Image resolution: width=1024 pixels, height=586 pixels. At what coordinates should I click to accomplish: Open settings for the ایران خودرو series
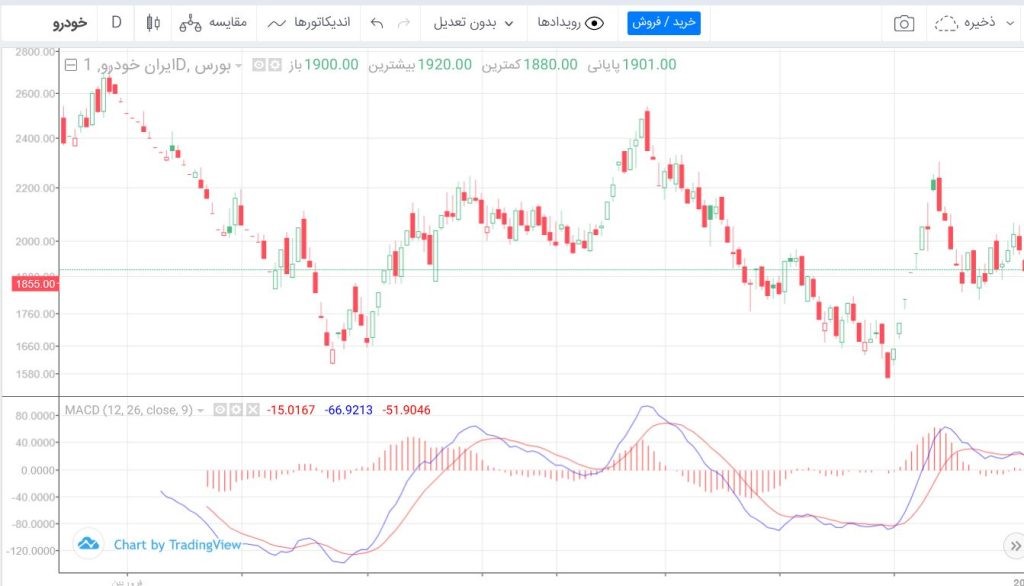pyautogui.click(x=275, y=66)
